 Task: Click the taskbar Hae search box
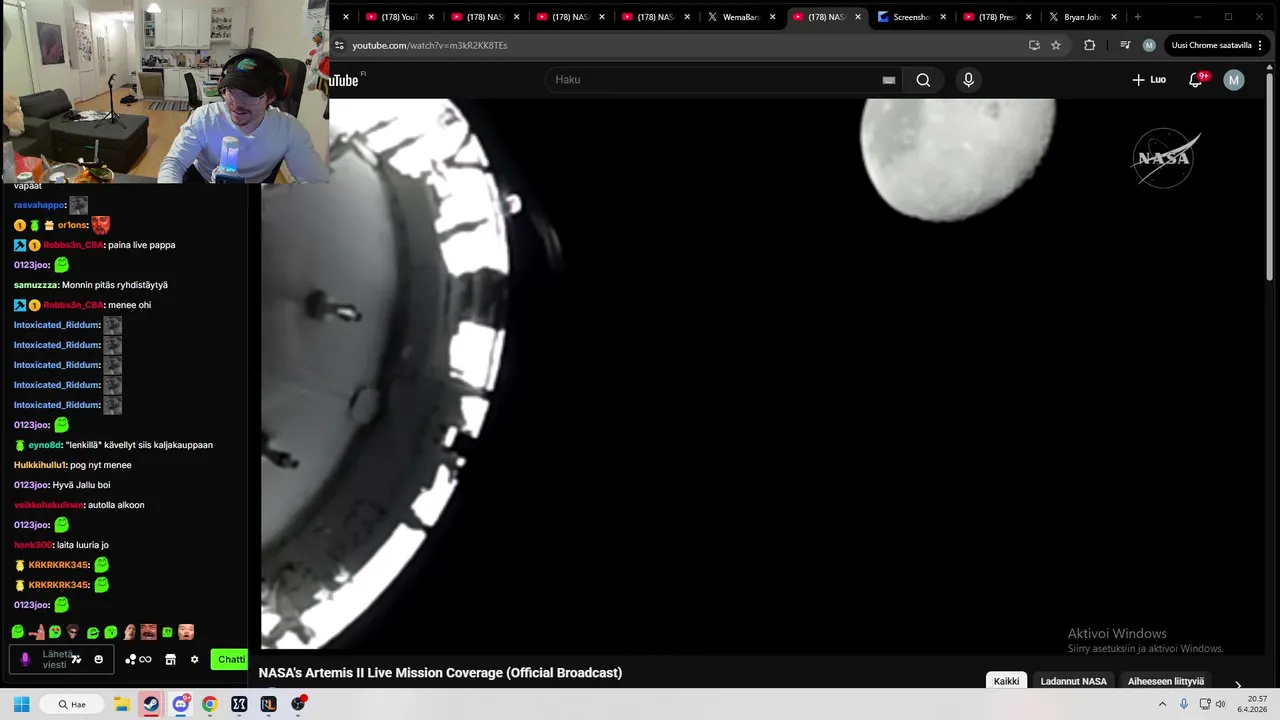click(72, 704)
